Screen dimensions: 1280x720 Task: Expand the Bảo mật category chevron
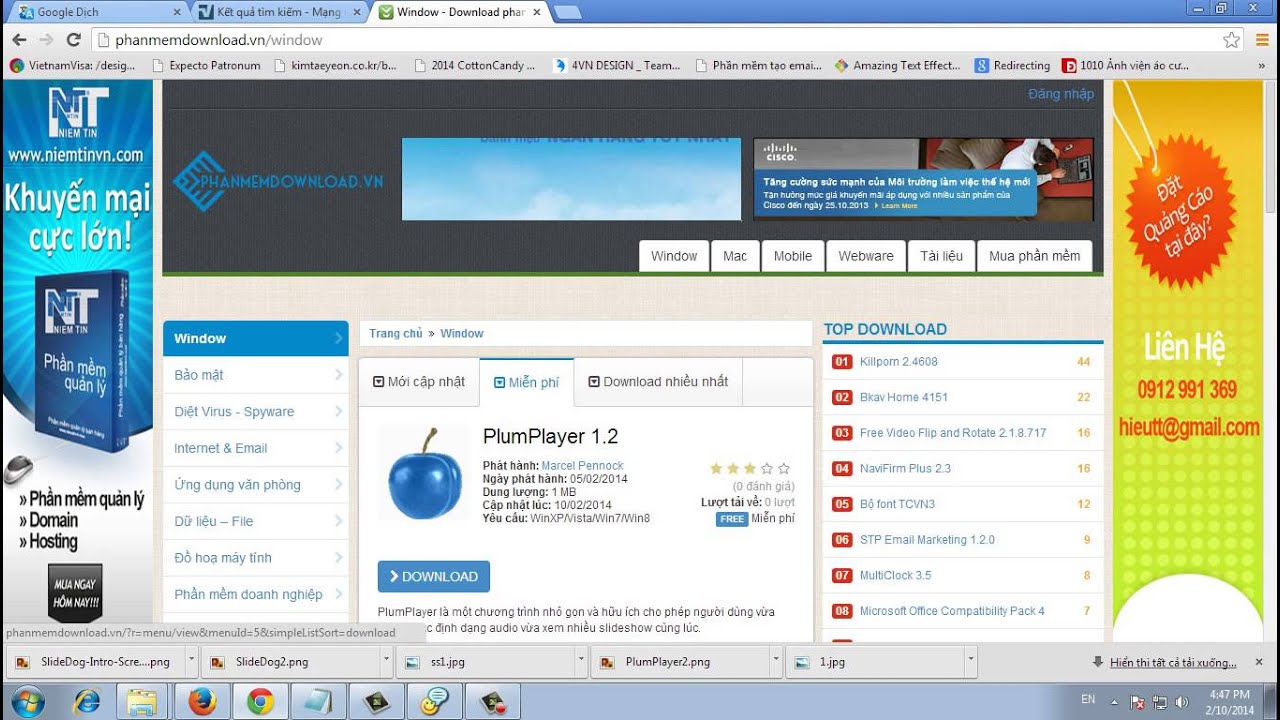(x=338, y=375)
